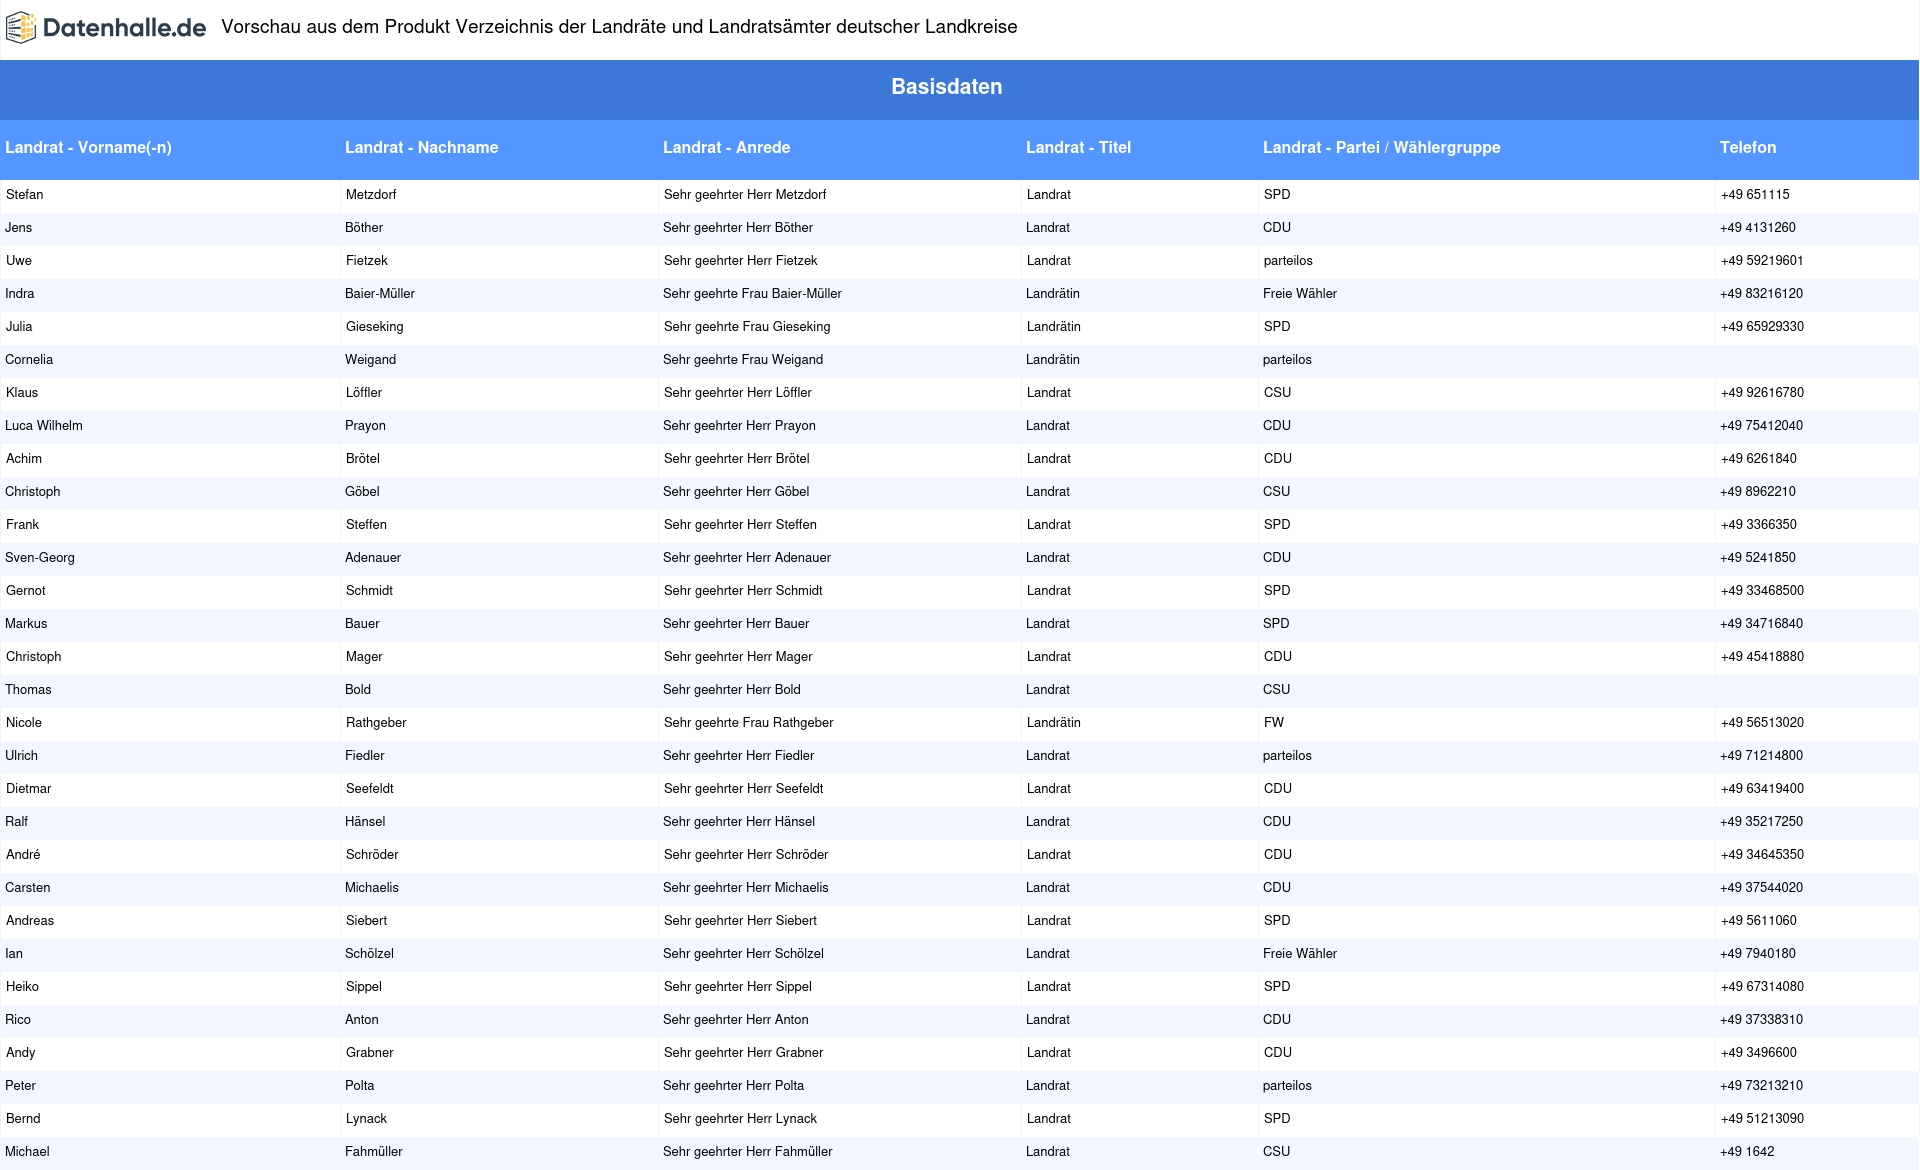Screen dimensions: 1920x1170
Task: Click the first name cell Uwe
Action: 19,261
